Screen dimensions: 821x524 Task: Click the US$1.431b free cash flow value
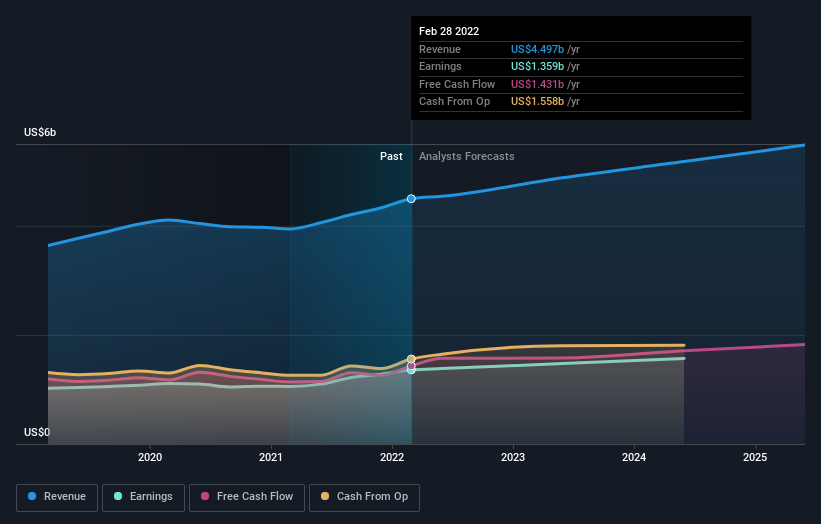[537, 84]
